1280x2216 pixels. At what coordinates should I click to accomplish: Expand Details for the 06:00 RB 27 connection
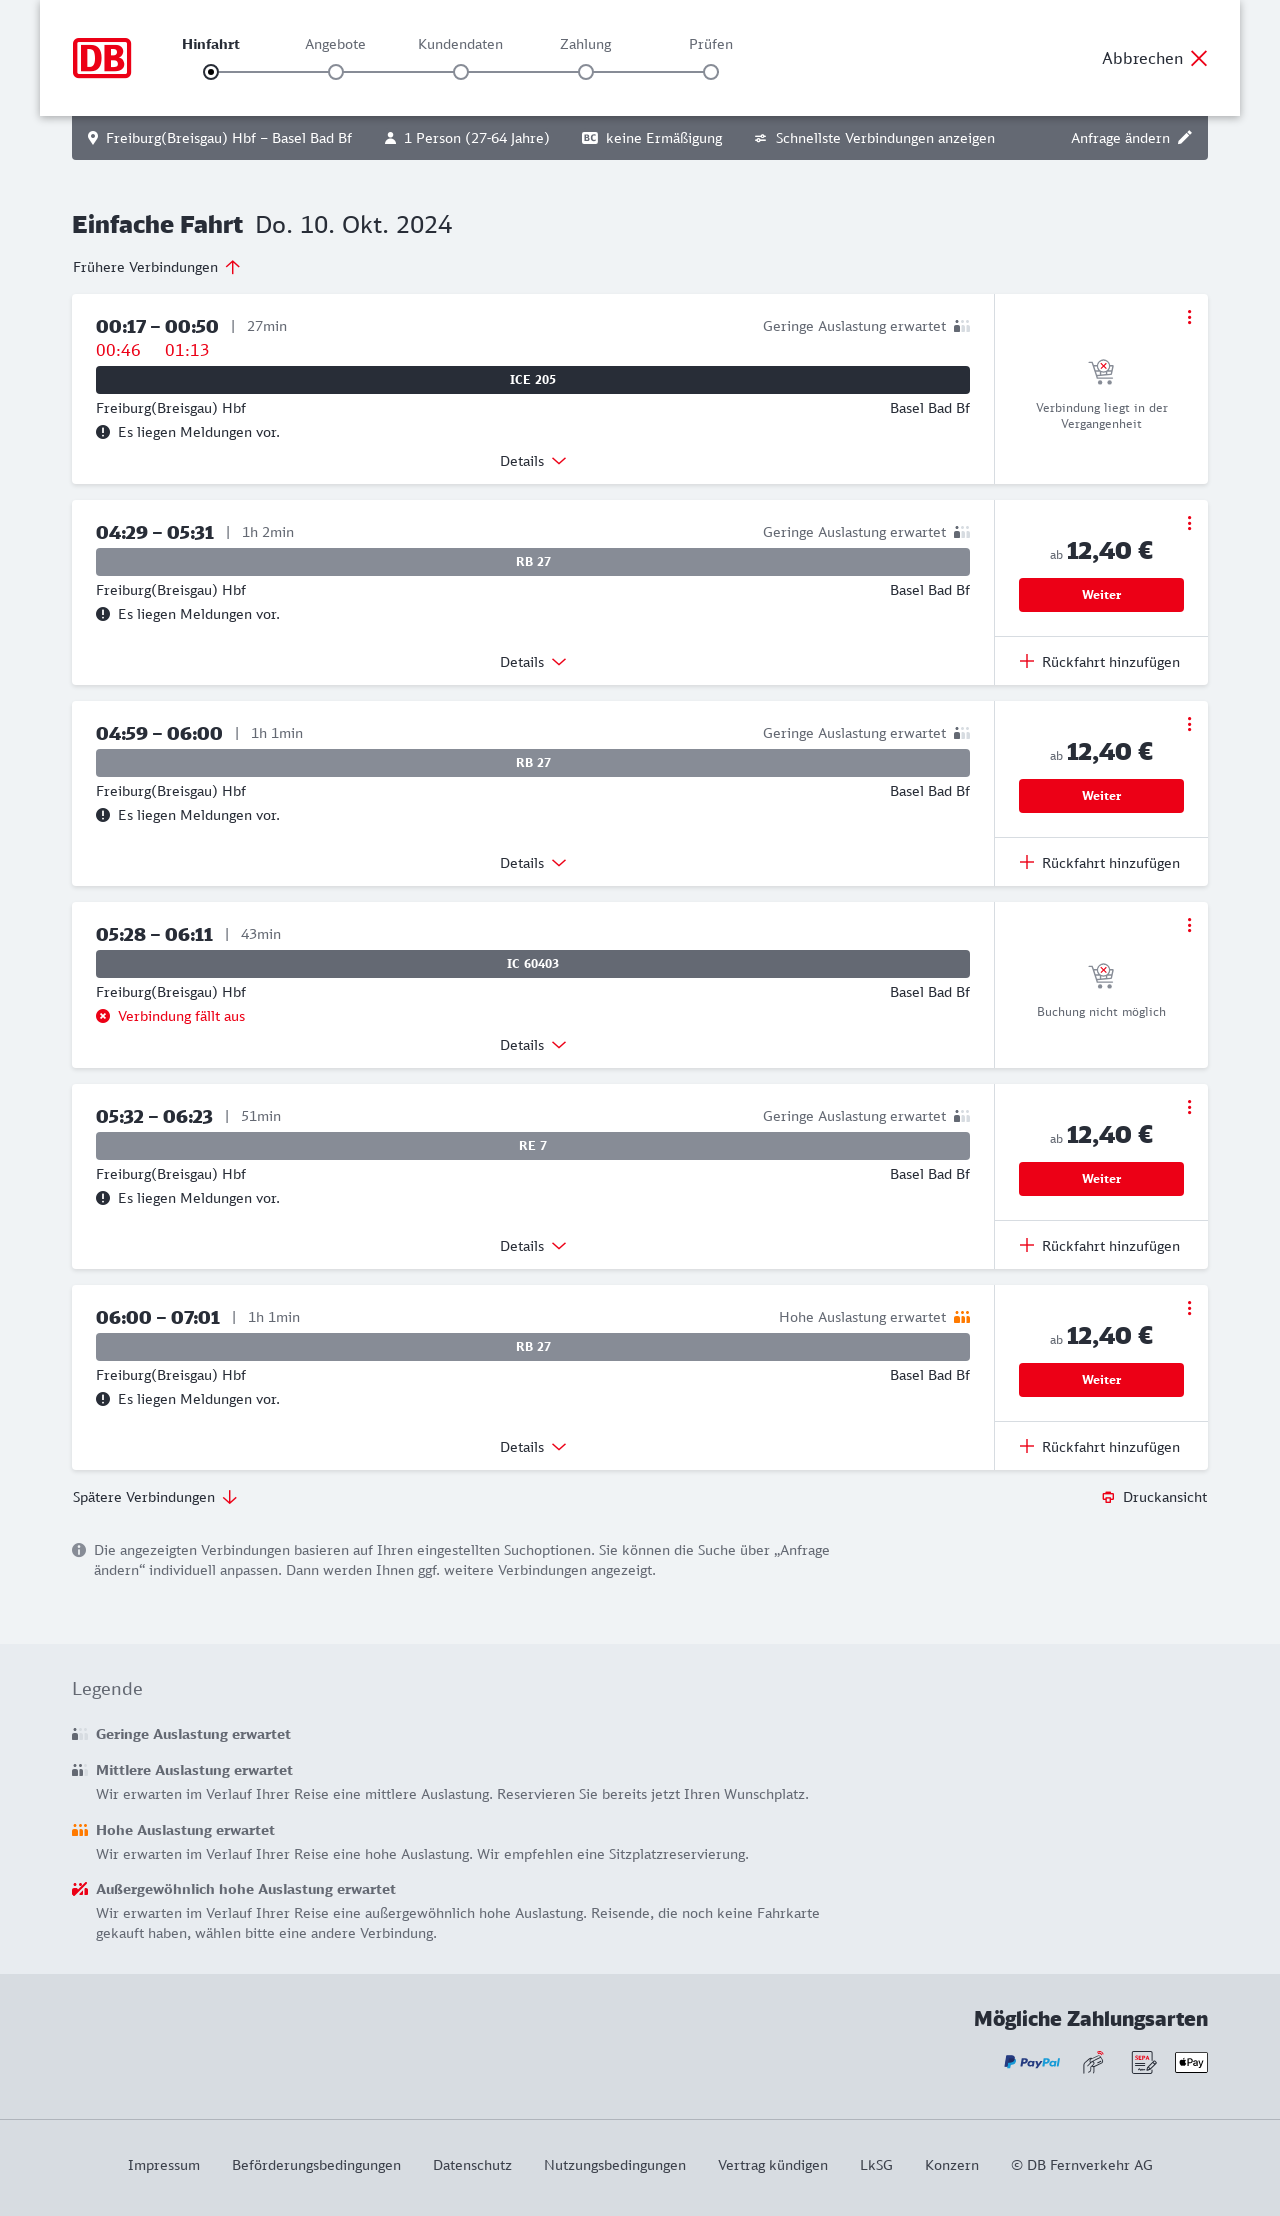point(532,1447)
